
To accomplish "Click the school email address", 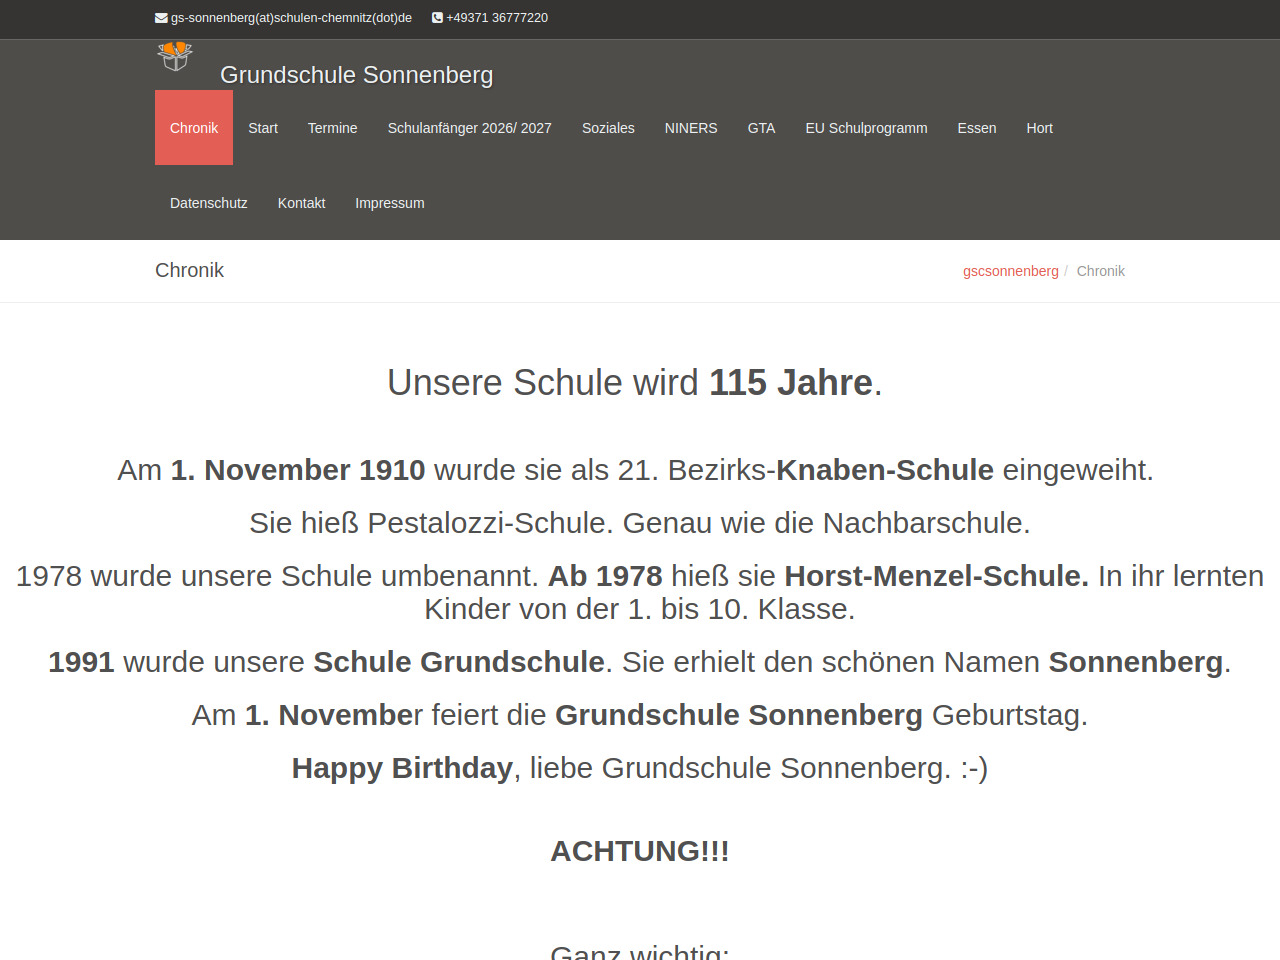I will (x=291, y=18).
